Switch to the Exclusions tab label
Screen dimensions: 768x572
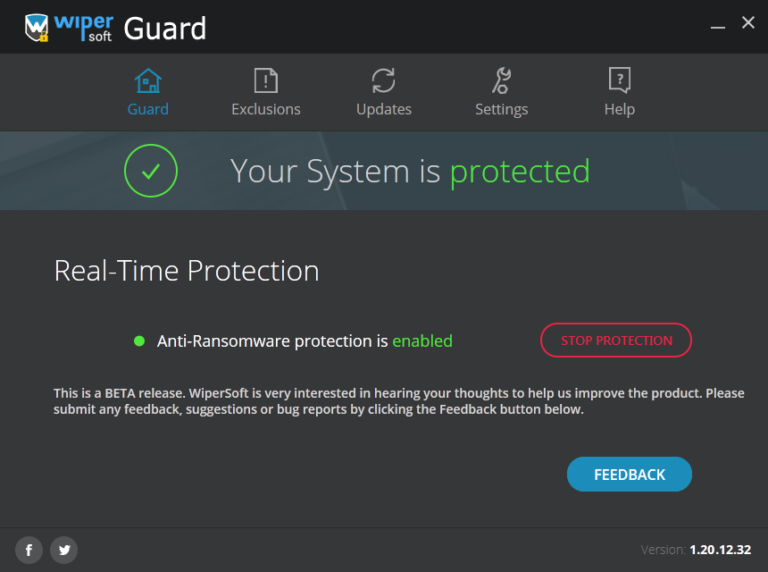point(265,109)
